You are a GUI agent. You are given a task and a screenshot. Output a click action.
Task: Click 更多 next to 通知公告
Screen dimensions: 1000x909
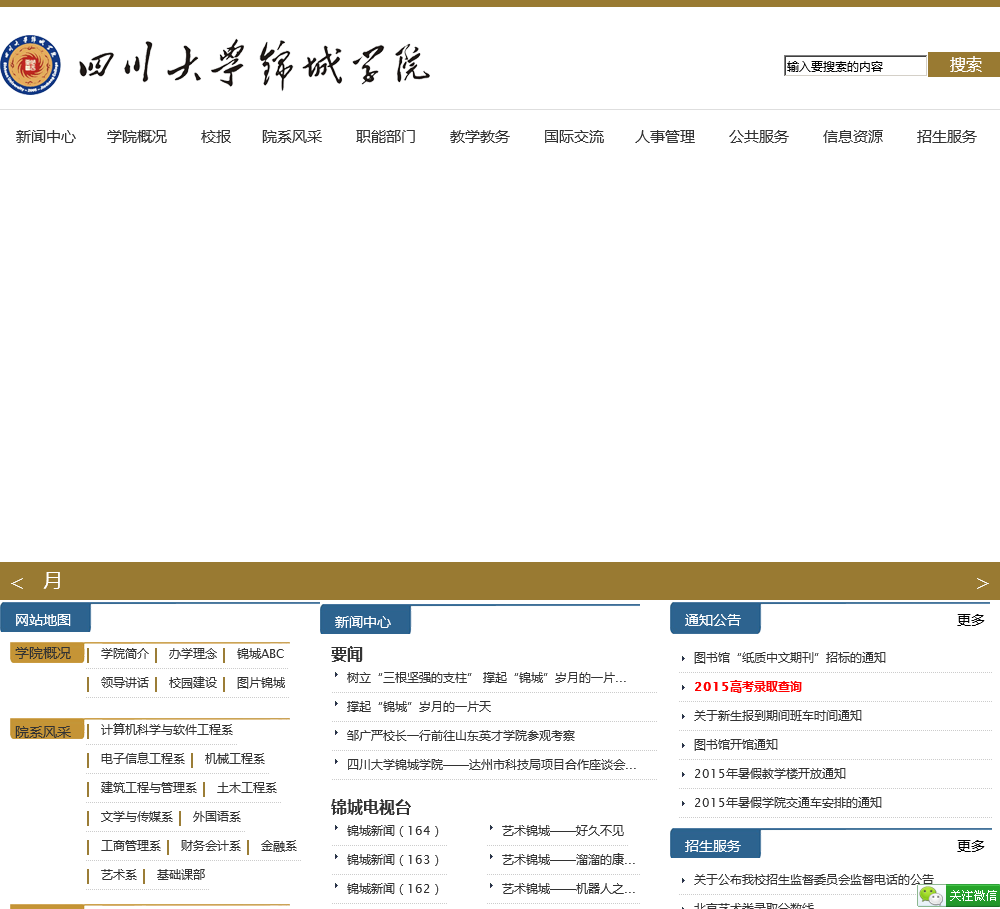pos(971,619)
